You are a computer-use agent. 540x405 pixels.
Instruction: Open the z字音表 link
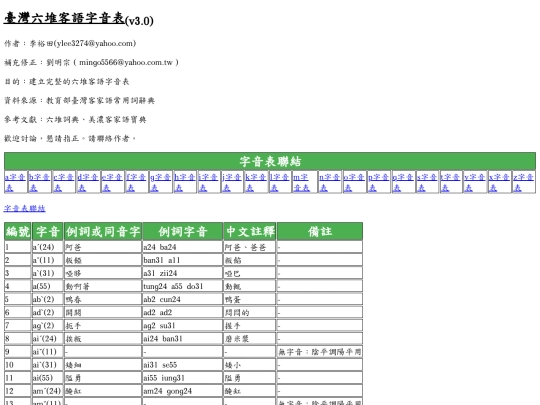[523, 182]
